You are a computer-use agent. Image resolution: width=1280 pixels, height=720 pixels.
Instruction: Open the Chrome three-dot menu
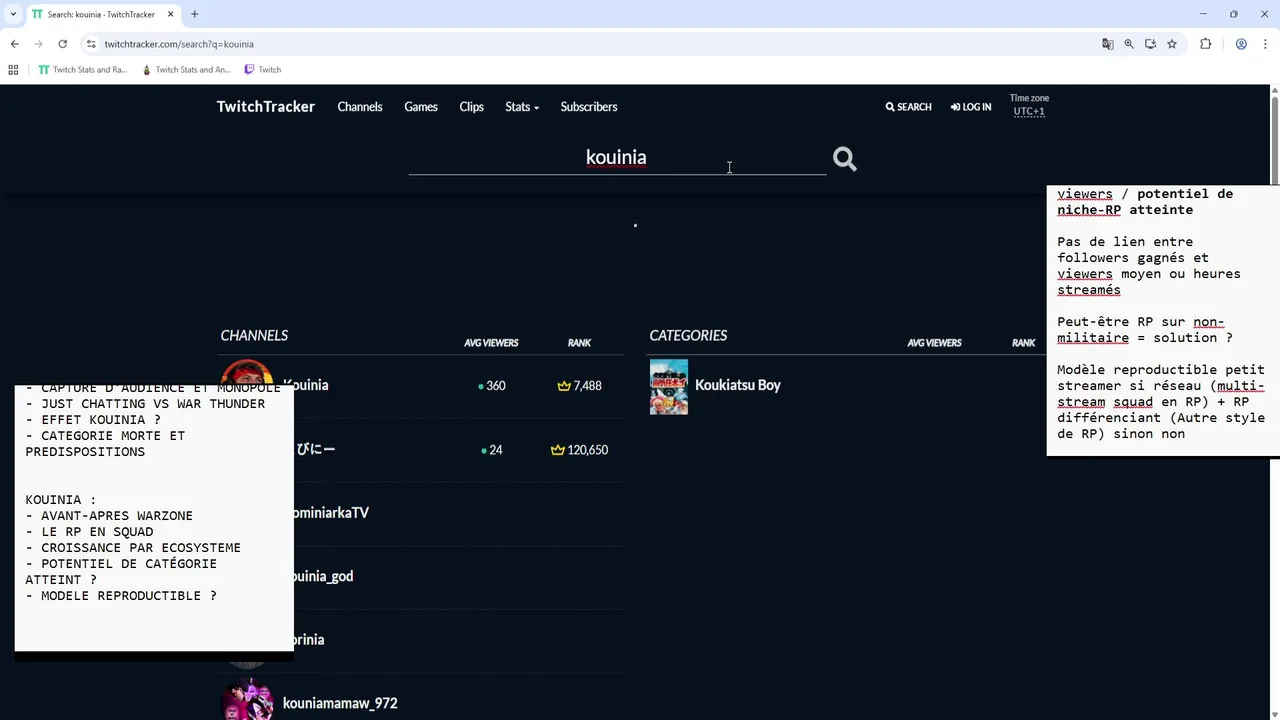pos(1265,44)
